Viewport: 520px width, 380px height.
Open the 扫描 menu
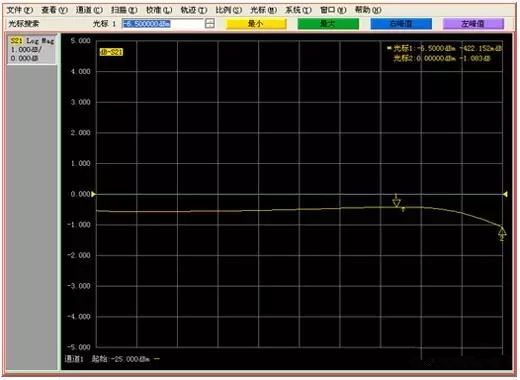pos(124,10)
